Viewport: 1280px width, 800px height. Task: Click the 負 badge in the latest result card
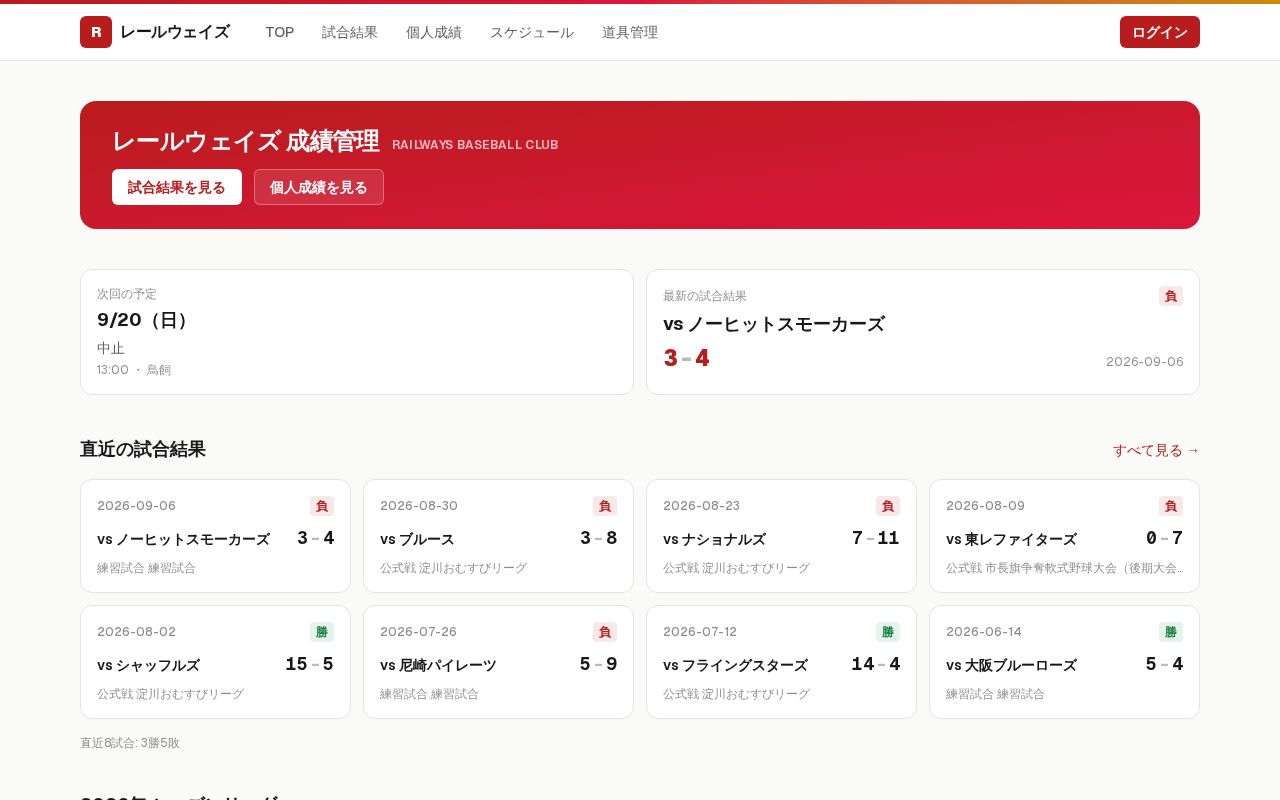[x=1171, y=296]
